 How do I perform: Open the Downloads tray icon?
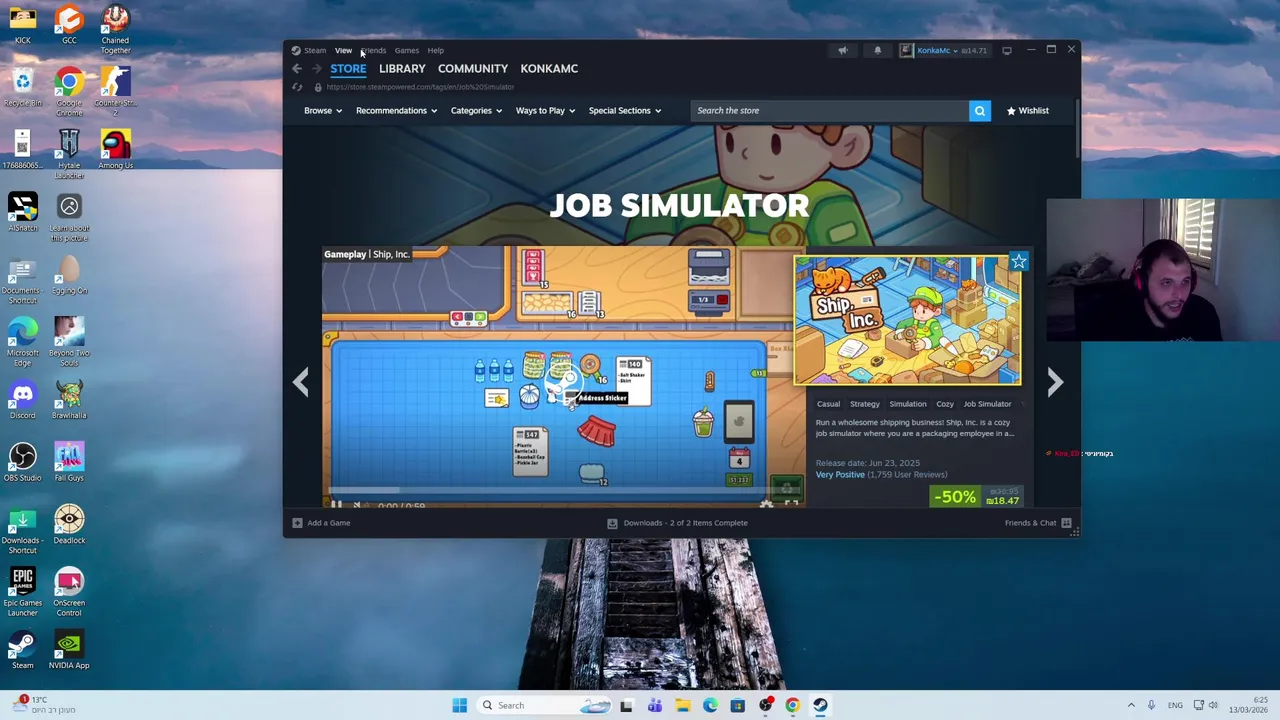pos(612,523)
